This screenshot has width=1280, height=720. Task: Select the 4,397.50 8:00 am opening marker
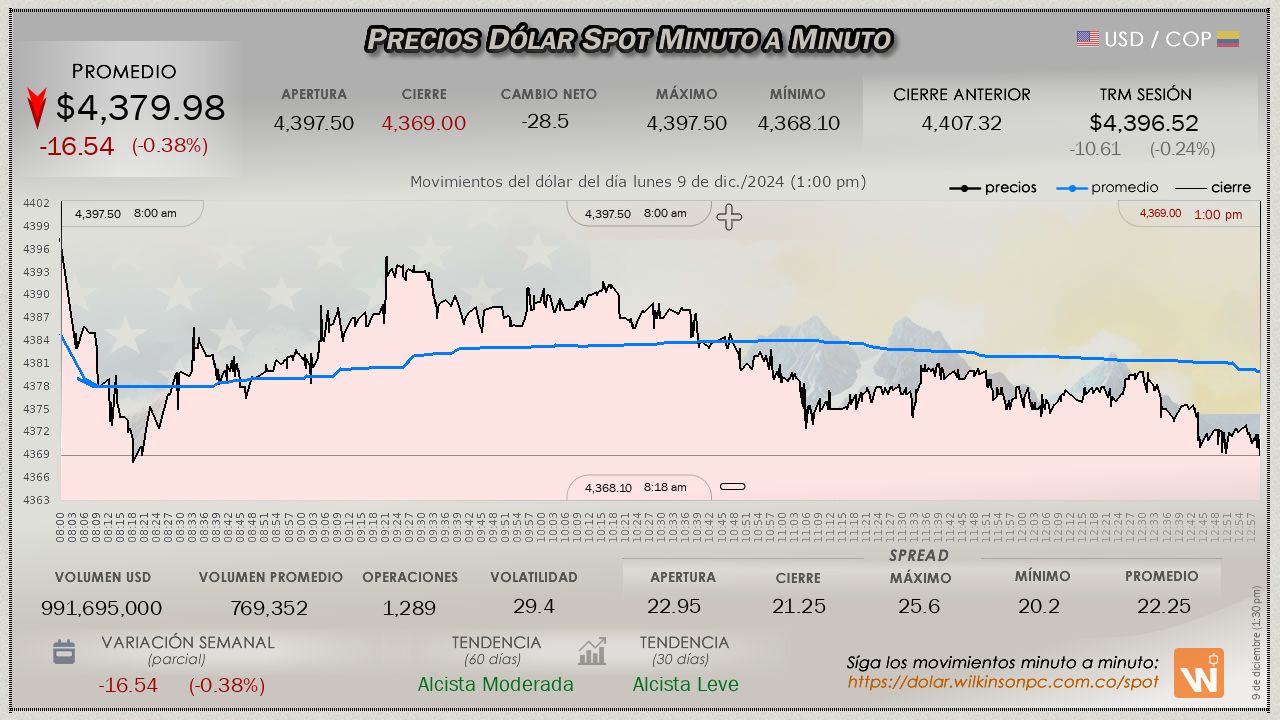[126, 214]
